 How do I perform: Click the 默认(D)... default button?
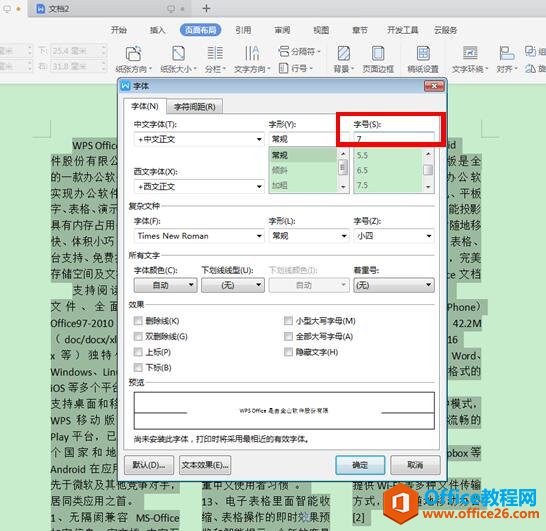tap(149, 465)
